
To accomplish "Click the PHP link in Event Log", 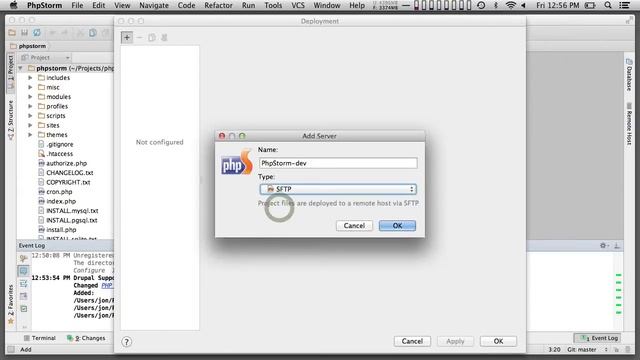I will (107, 285).
